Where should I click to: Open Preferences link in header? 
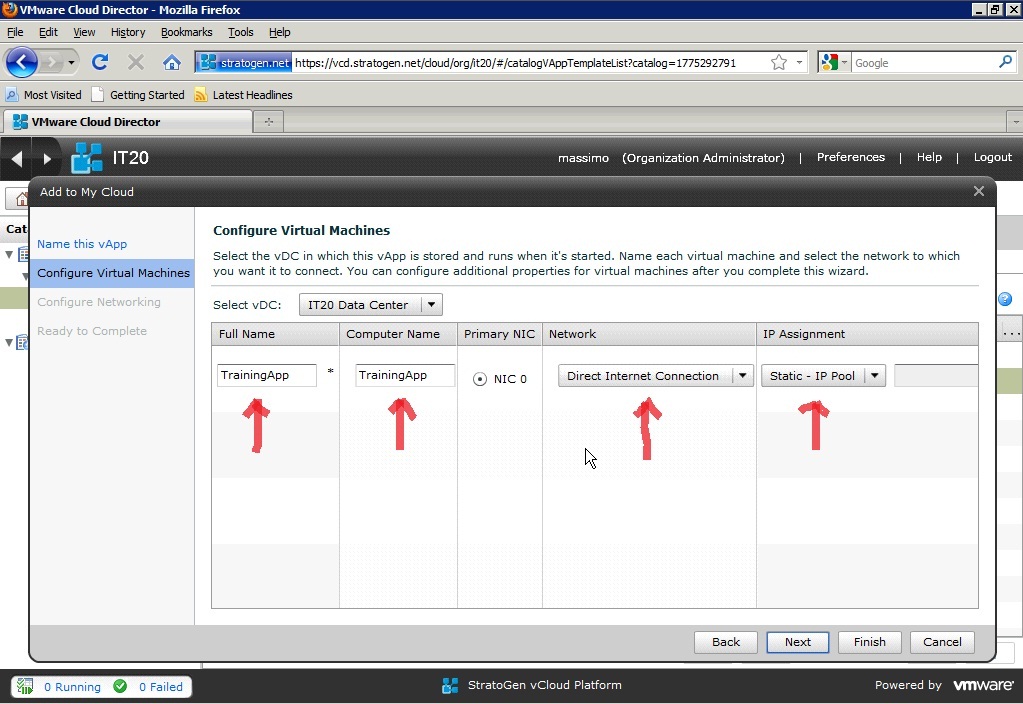click(851, 157)
